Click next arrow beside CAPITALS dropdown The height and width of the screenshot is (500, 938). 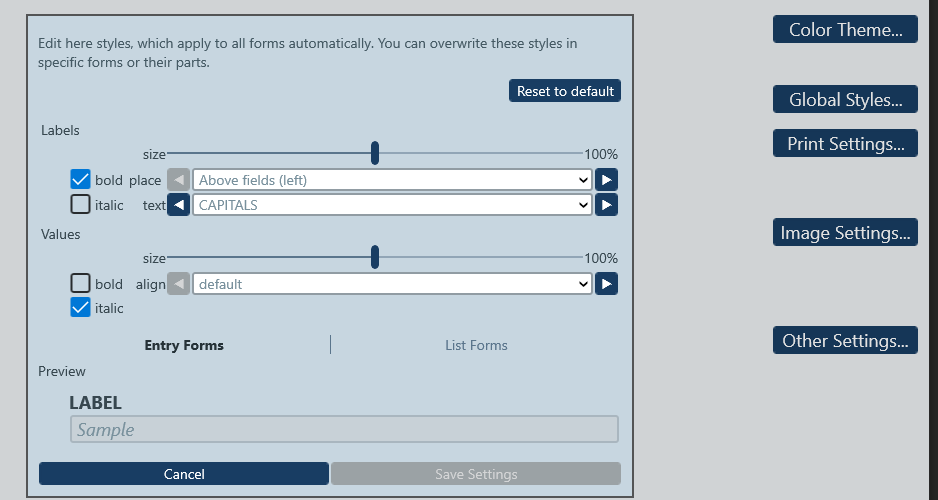[606, 205]
